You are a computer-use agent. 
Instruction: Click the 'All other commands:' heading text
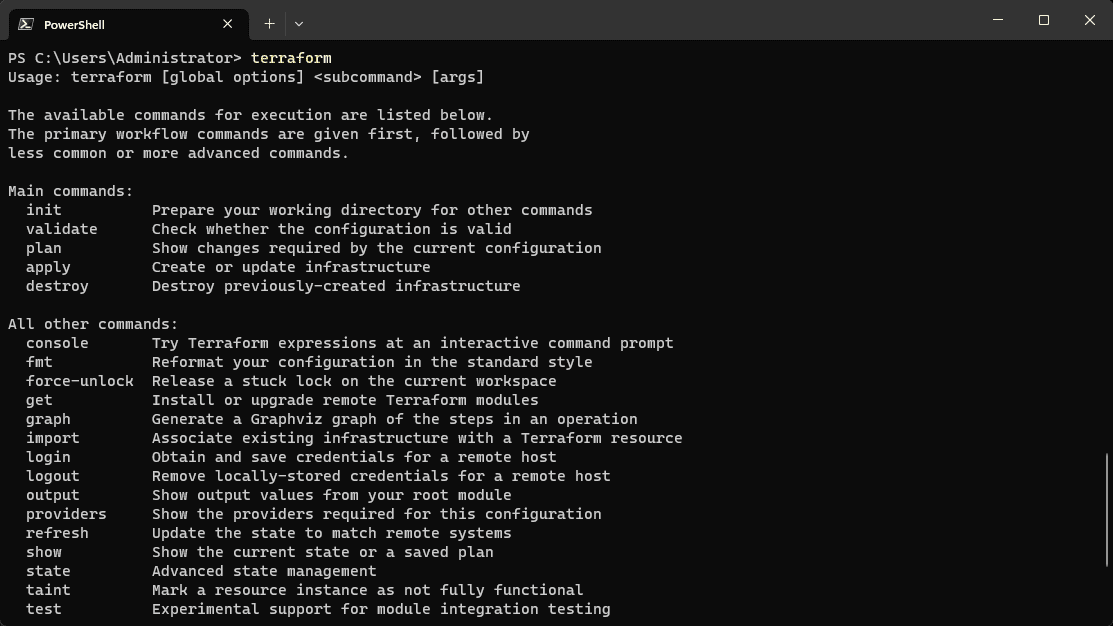point(93,324)
